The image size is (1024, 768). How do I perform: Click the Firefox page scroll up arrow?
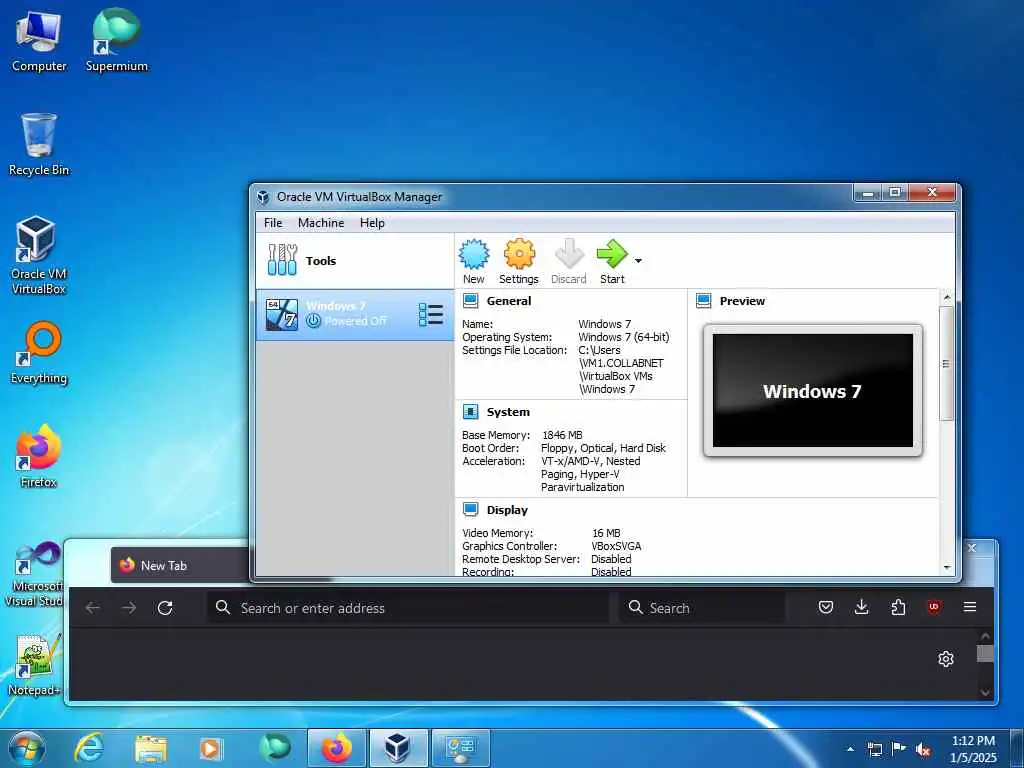coord(985,636)
